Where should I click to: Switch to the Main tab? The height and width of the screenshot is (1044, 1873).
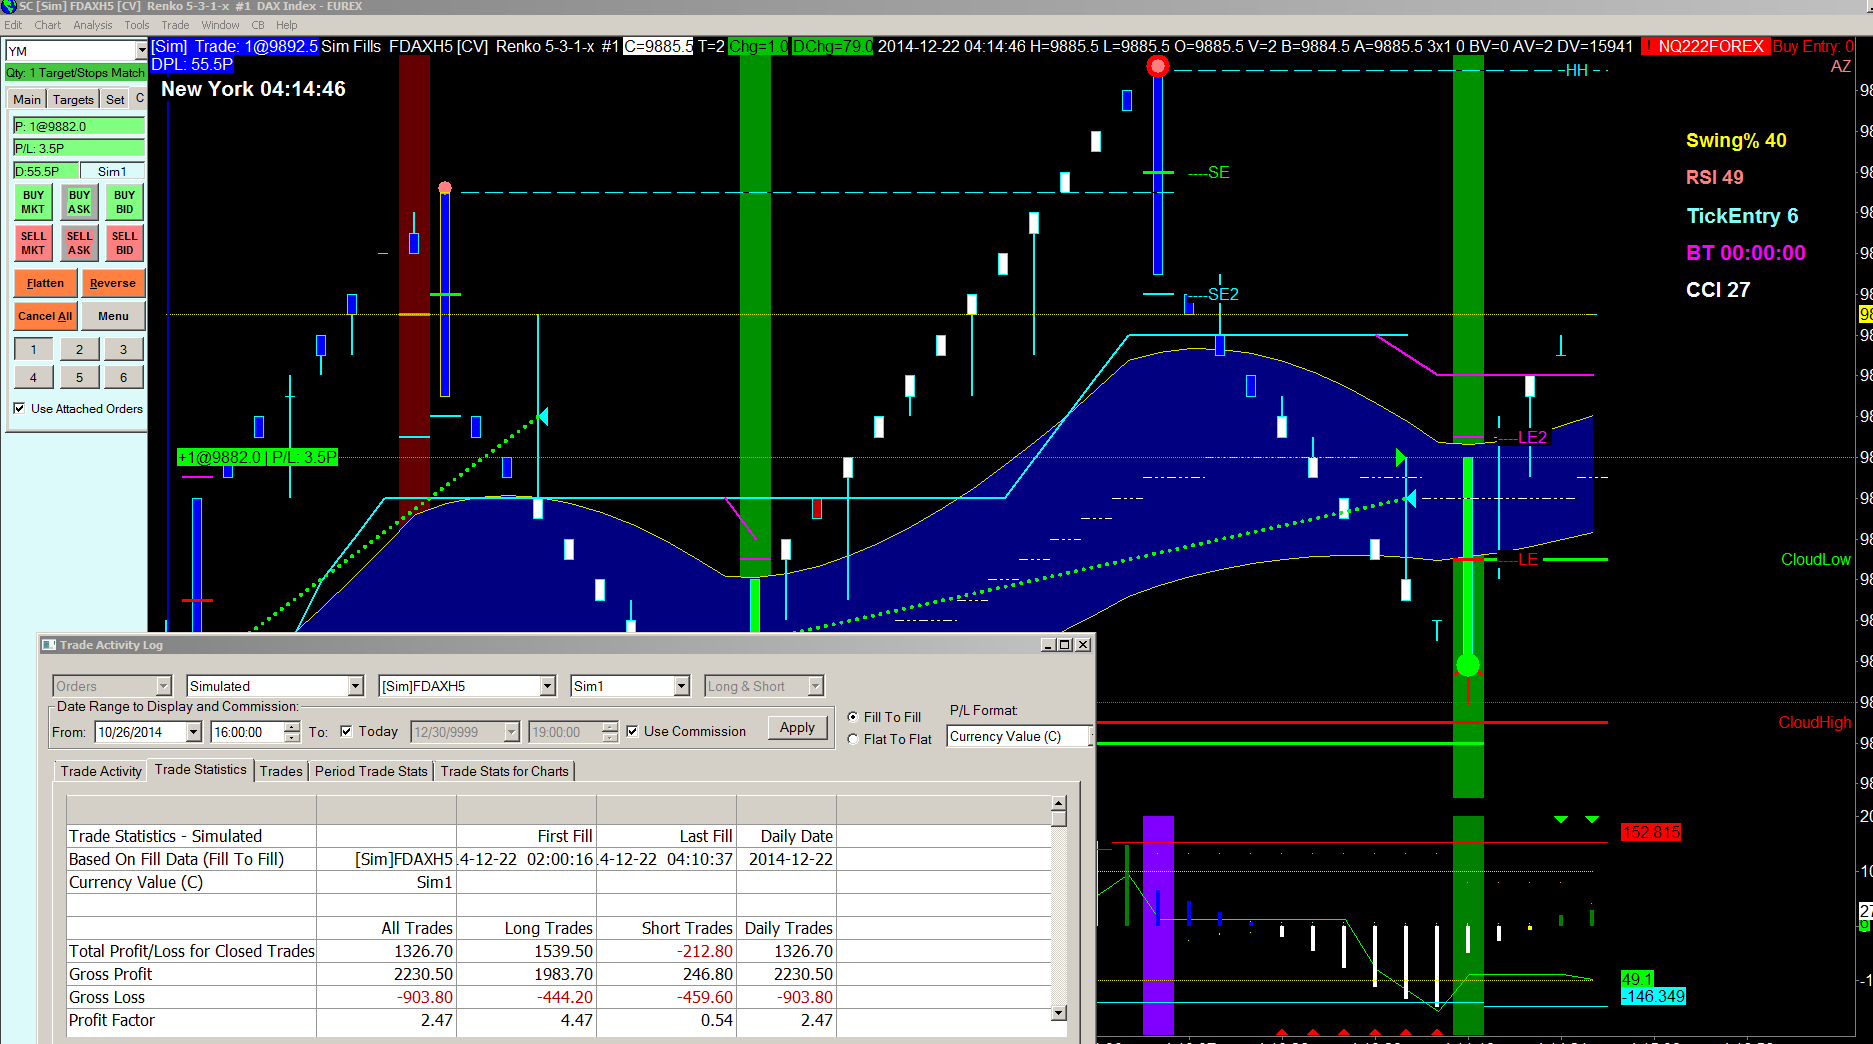(27, 99)
